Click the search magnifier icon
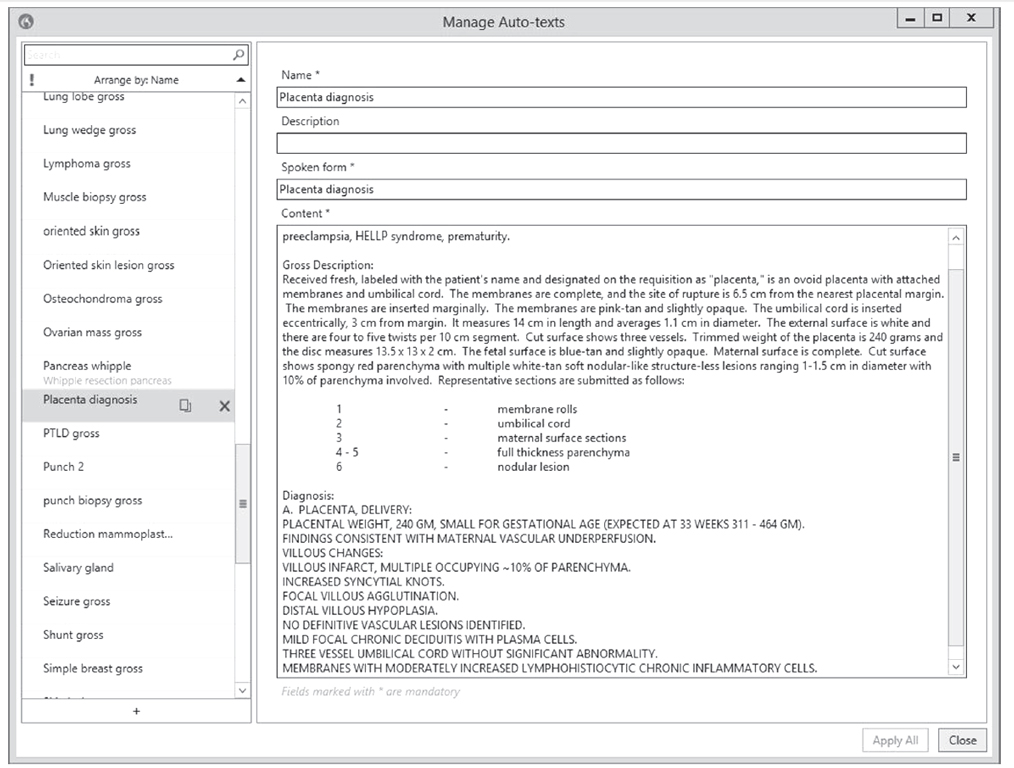Screen dimensions: 1014x768 click(x=238, y=56)
